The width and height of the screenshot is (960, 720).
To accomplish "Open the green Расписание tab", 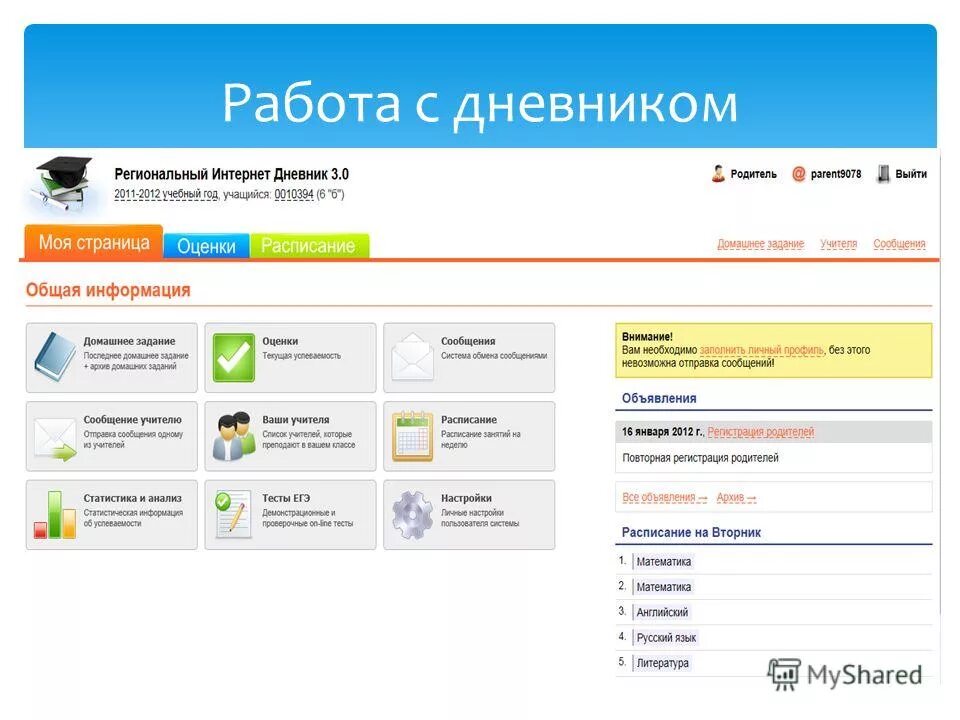I will [309, 246].
